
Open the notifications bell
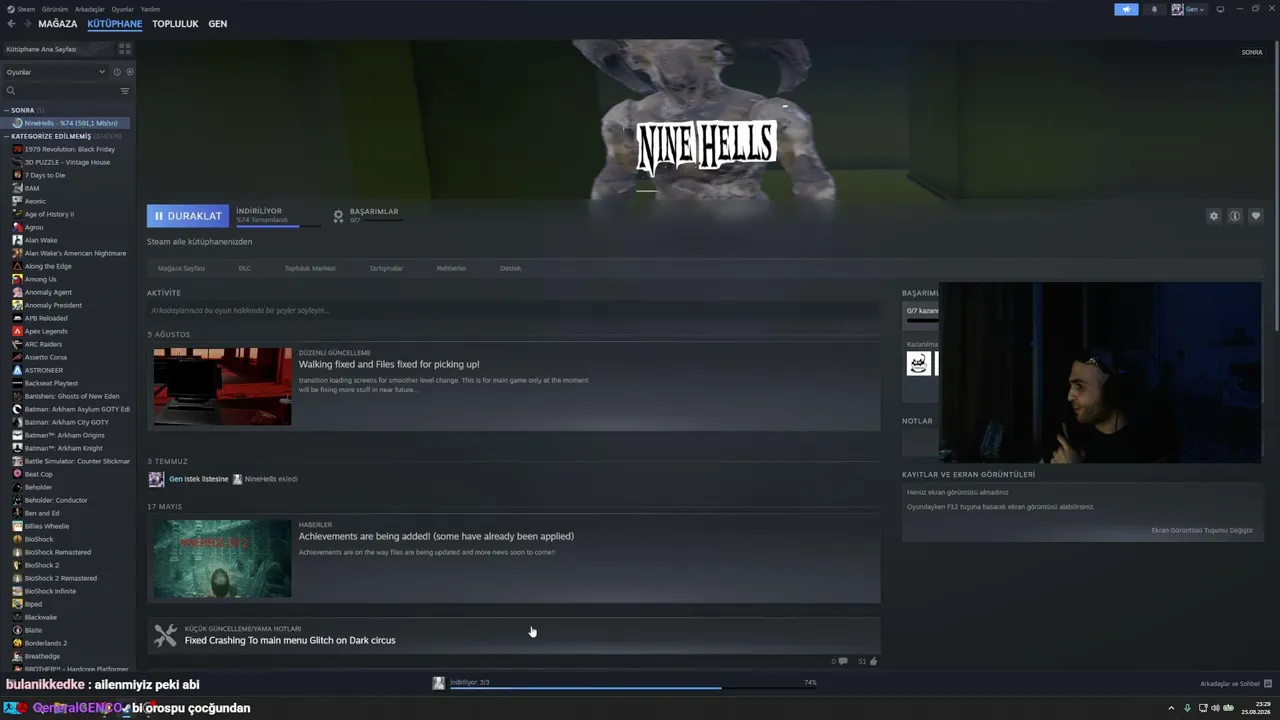1154,9
